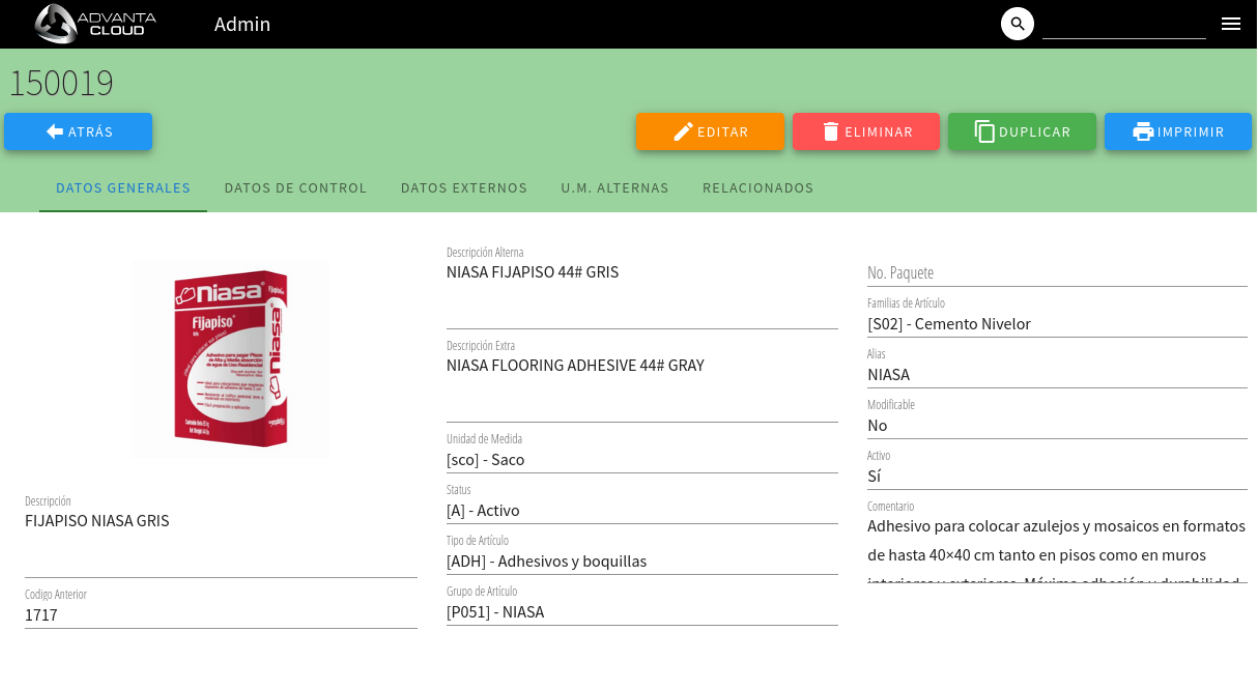The height and width of the screenshot is (673, 1258).
Task: Select the Datos Generales tab
Action: (x=123, y=188)
